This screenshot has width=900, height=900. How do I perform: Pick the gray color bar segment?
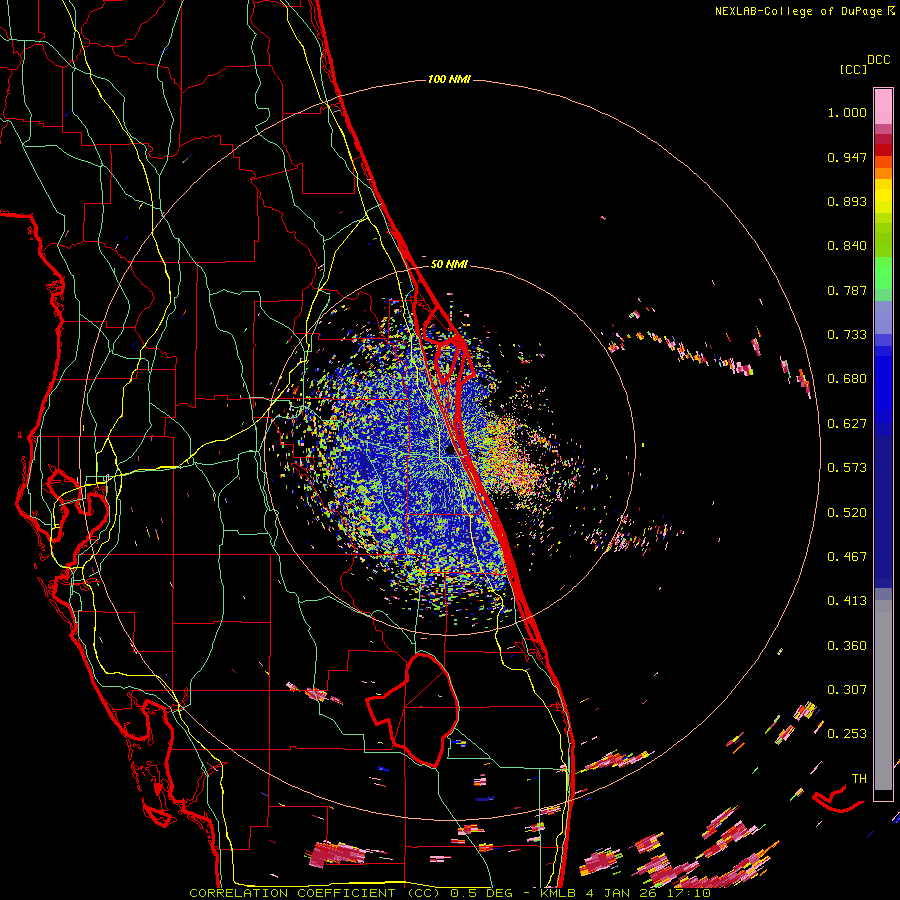[883, 695]
